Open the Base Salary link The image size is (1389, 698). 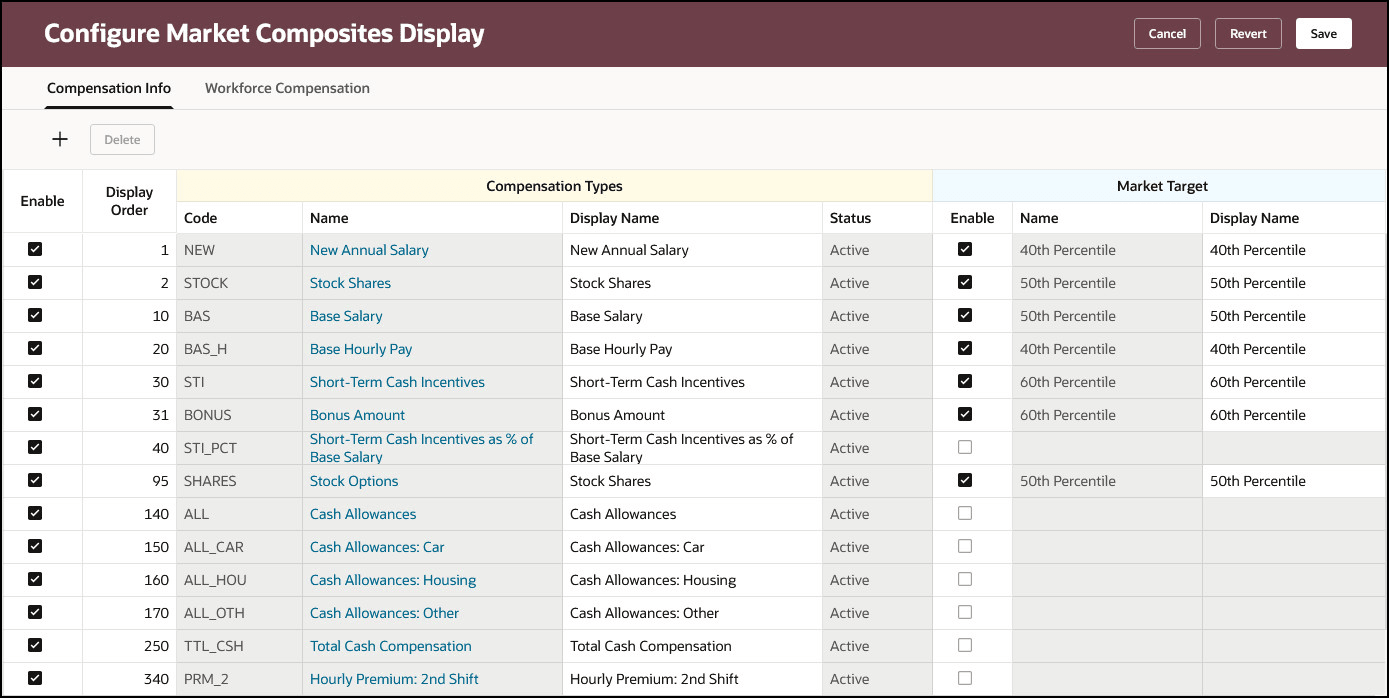346,316
